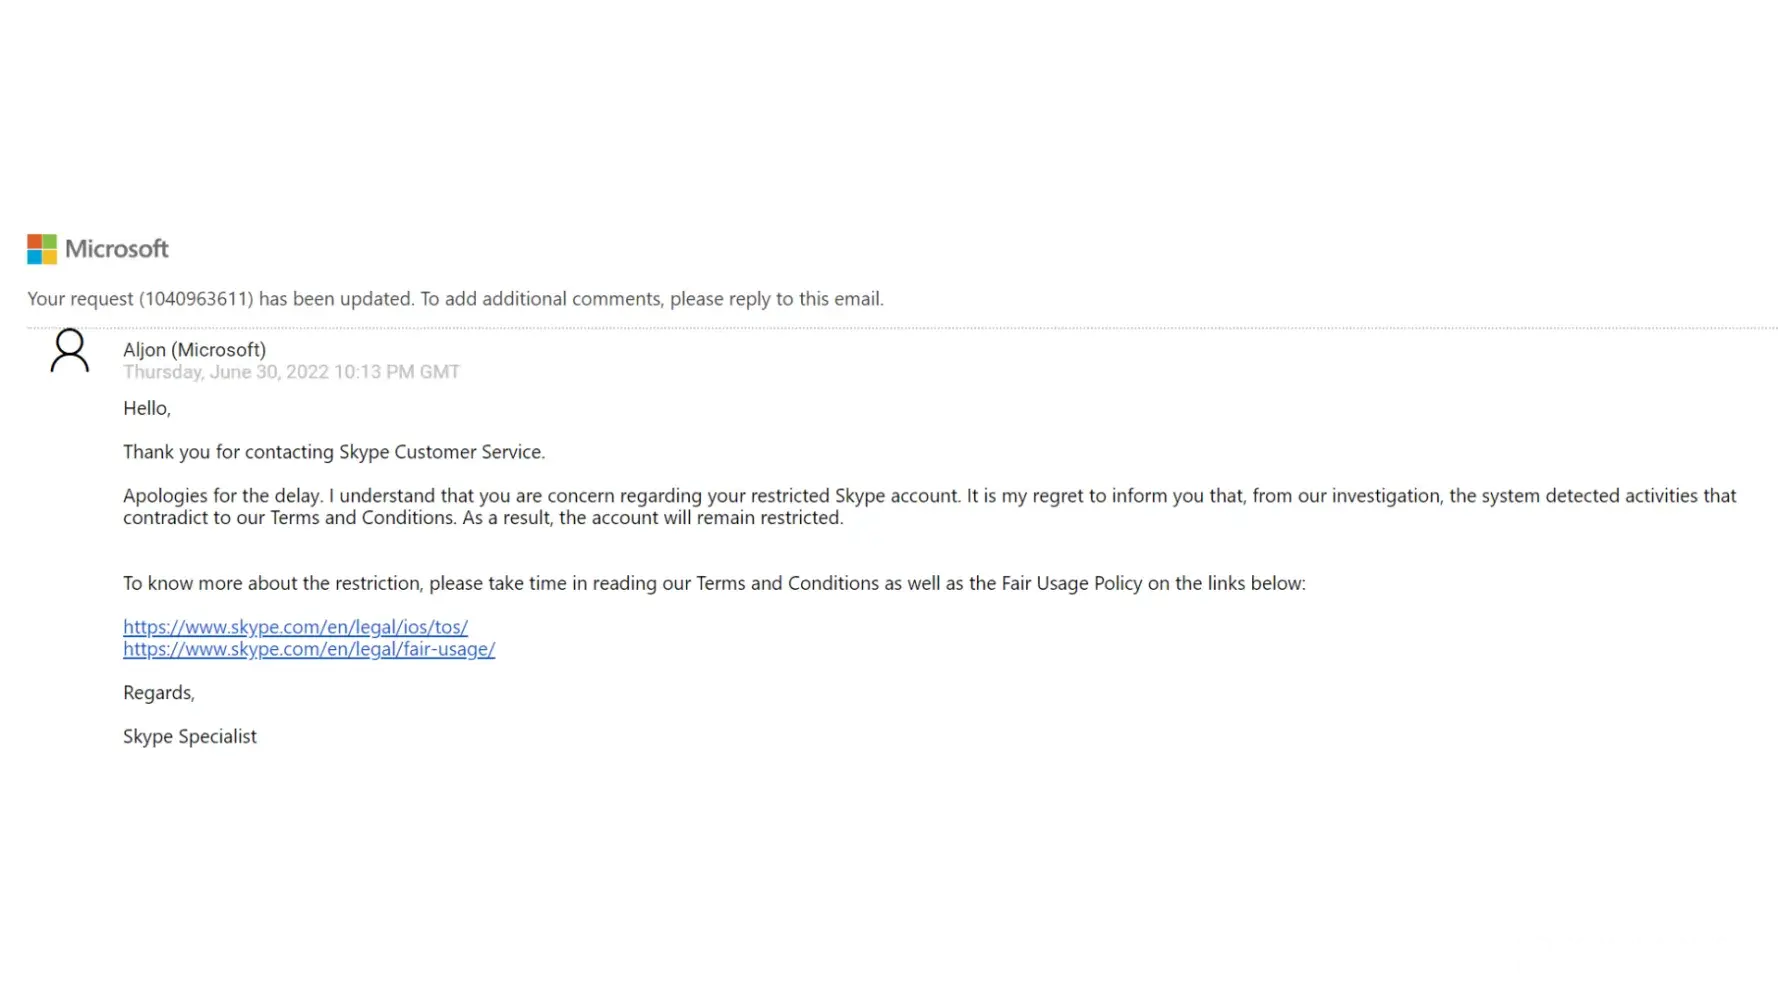Click the "Regards," closing line
Viewport: 1778px width, 1000px height.
click(x=159, y=693)
